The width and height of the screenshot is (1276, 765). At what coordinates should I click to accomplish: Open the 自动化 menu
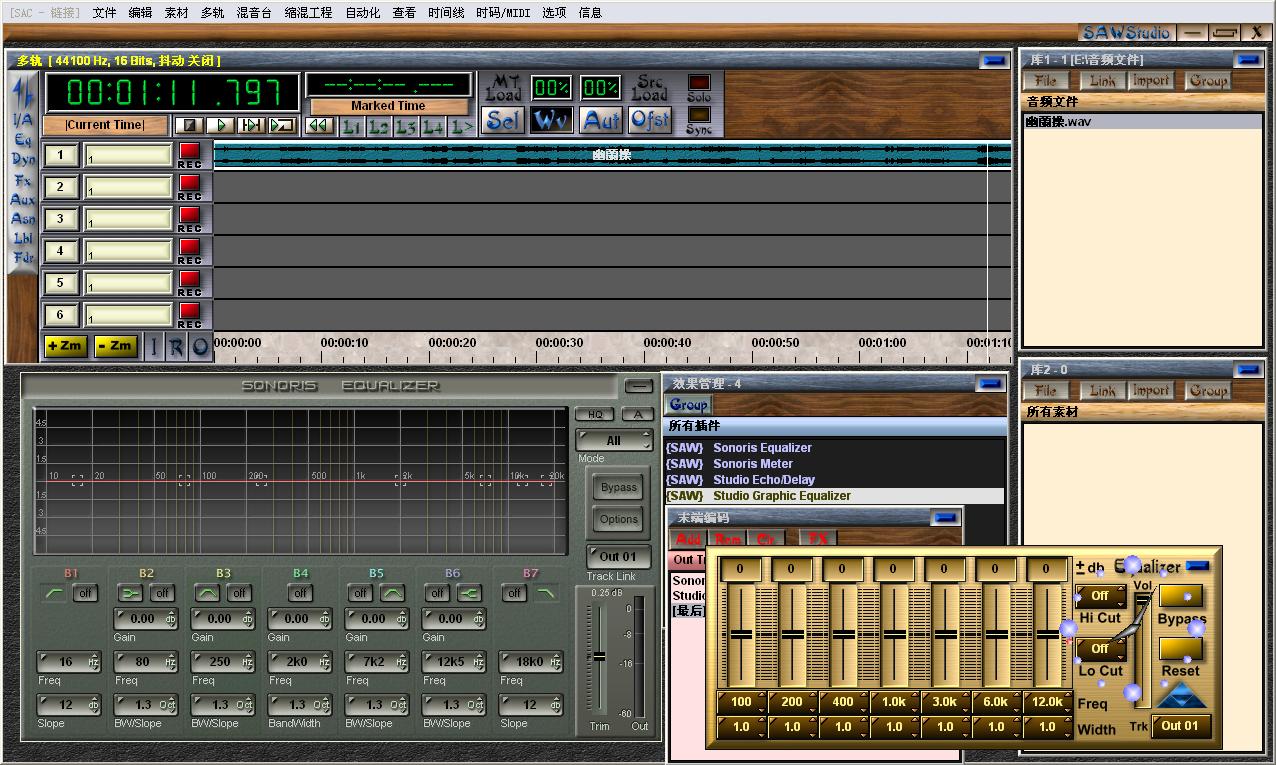tap(362, 13)
